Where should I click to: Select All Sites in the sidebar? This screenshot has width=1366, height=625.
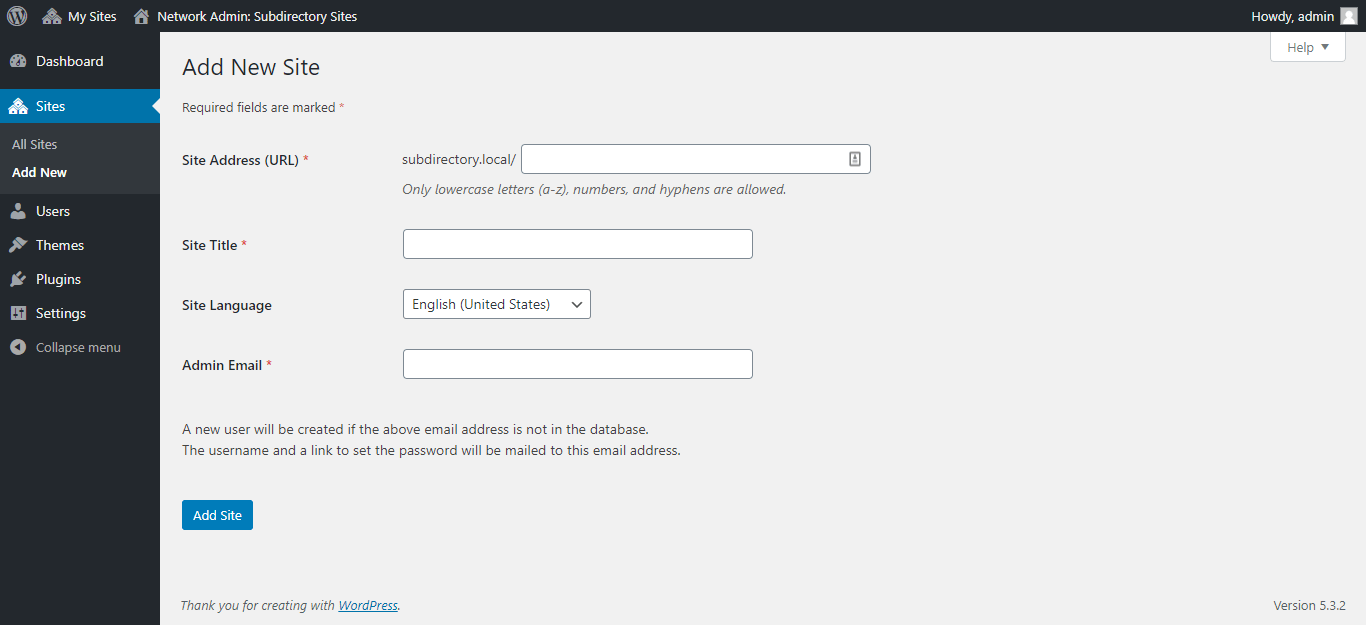point(34,143)
